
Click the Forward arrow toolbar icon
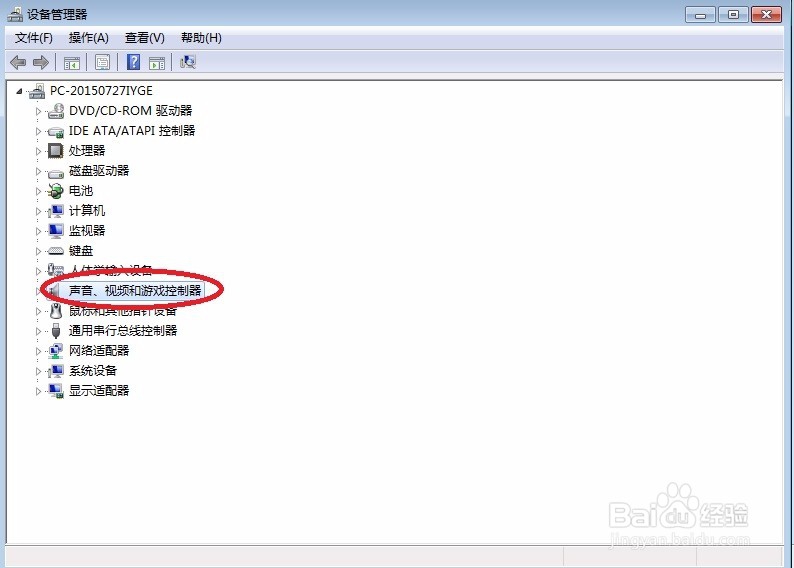41,63
